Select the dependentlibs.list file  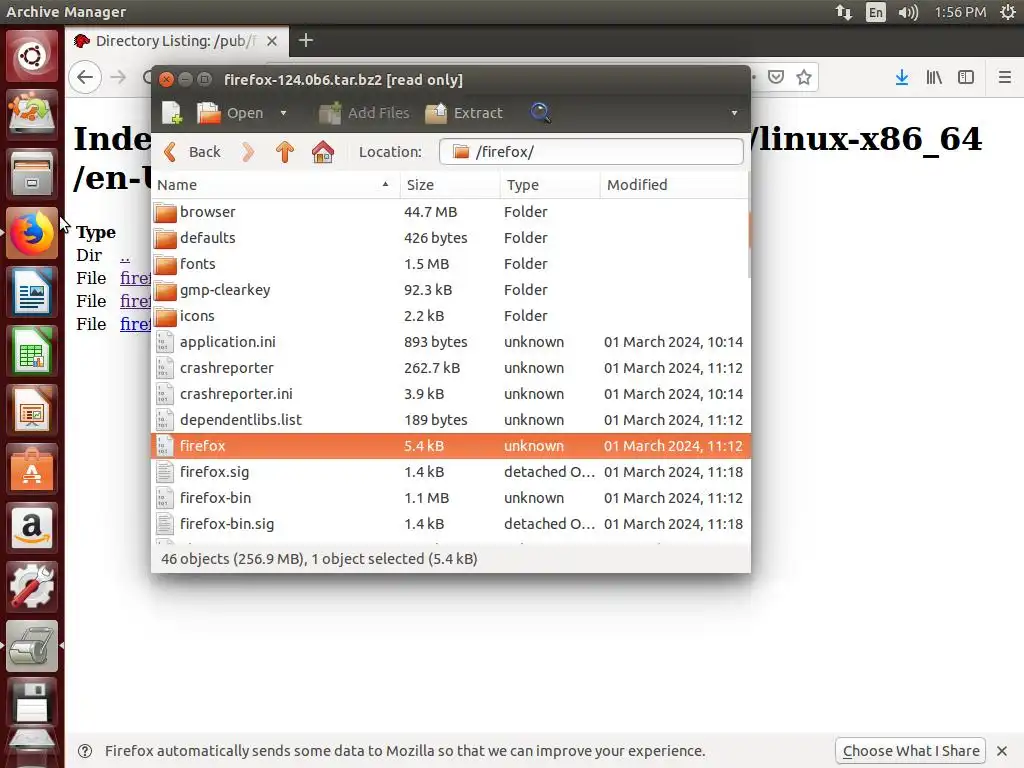449,420
